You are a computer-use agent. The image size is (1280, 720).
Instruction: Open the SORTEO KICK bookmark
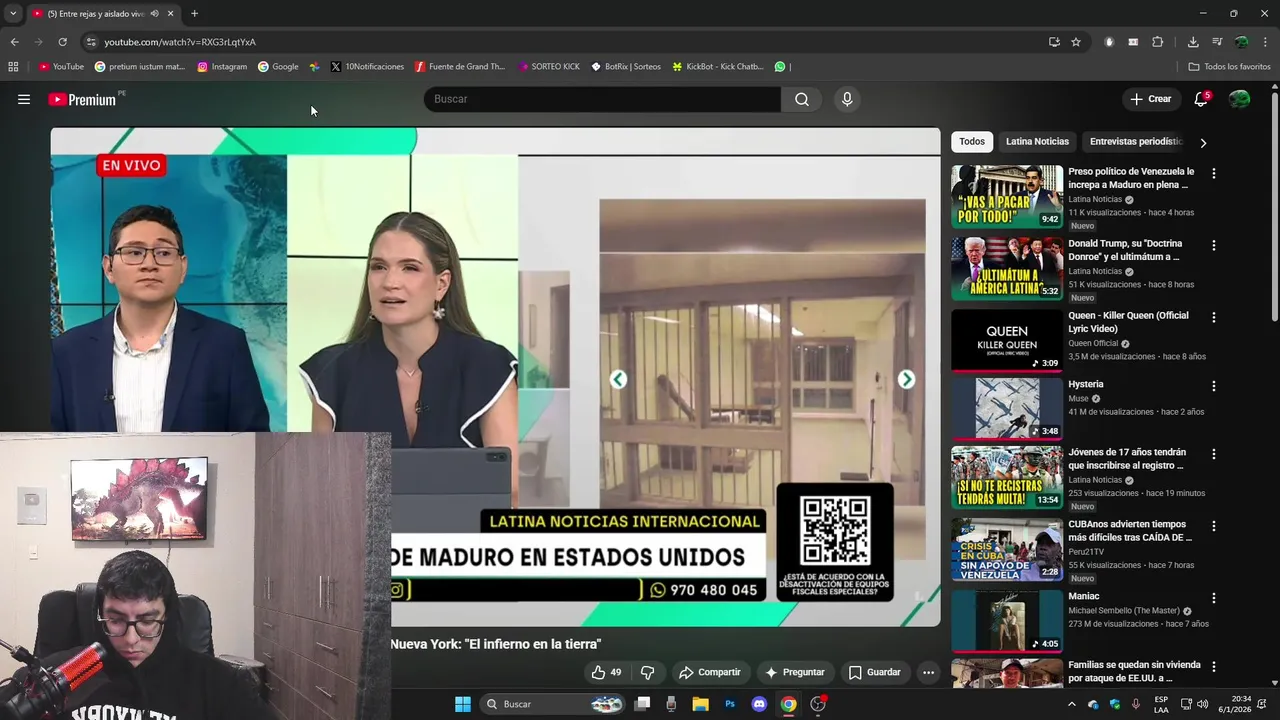(x=549, y=67)
